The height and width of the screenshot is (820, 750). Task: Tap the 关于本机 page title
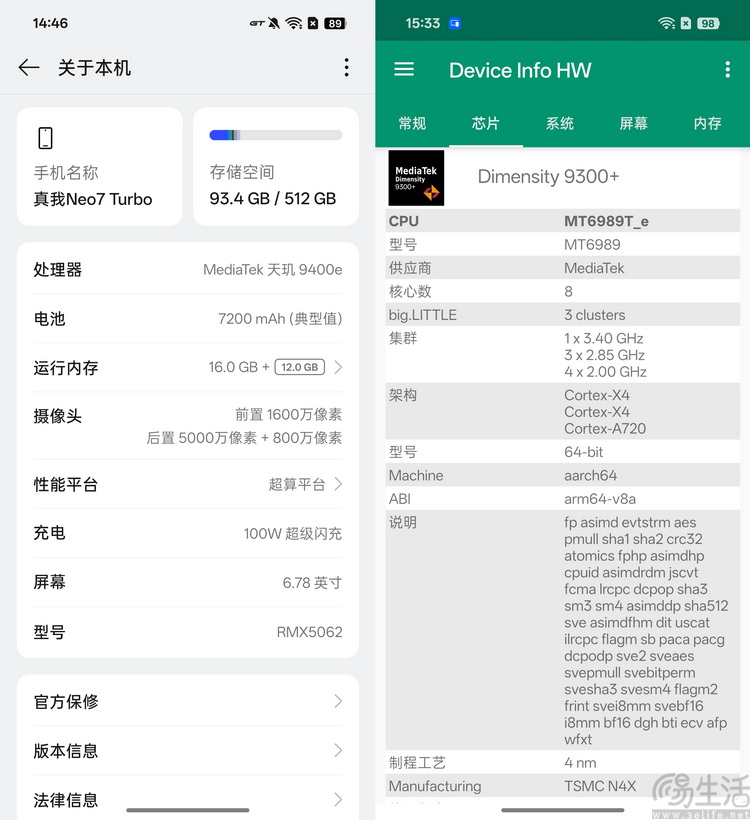coord(94,68)
